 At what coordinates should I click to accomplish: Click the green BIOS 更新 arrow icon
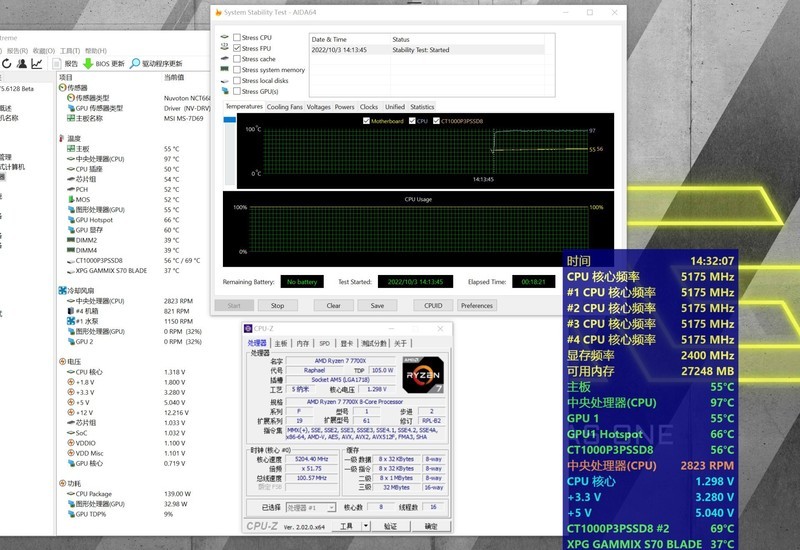click(88, 64)
